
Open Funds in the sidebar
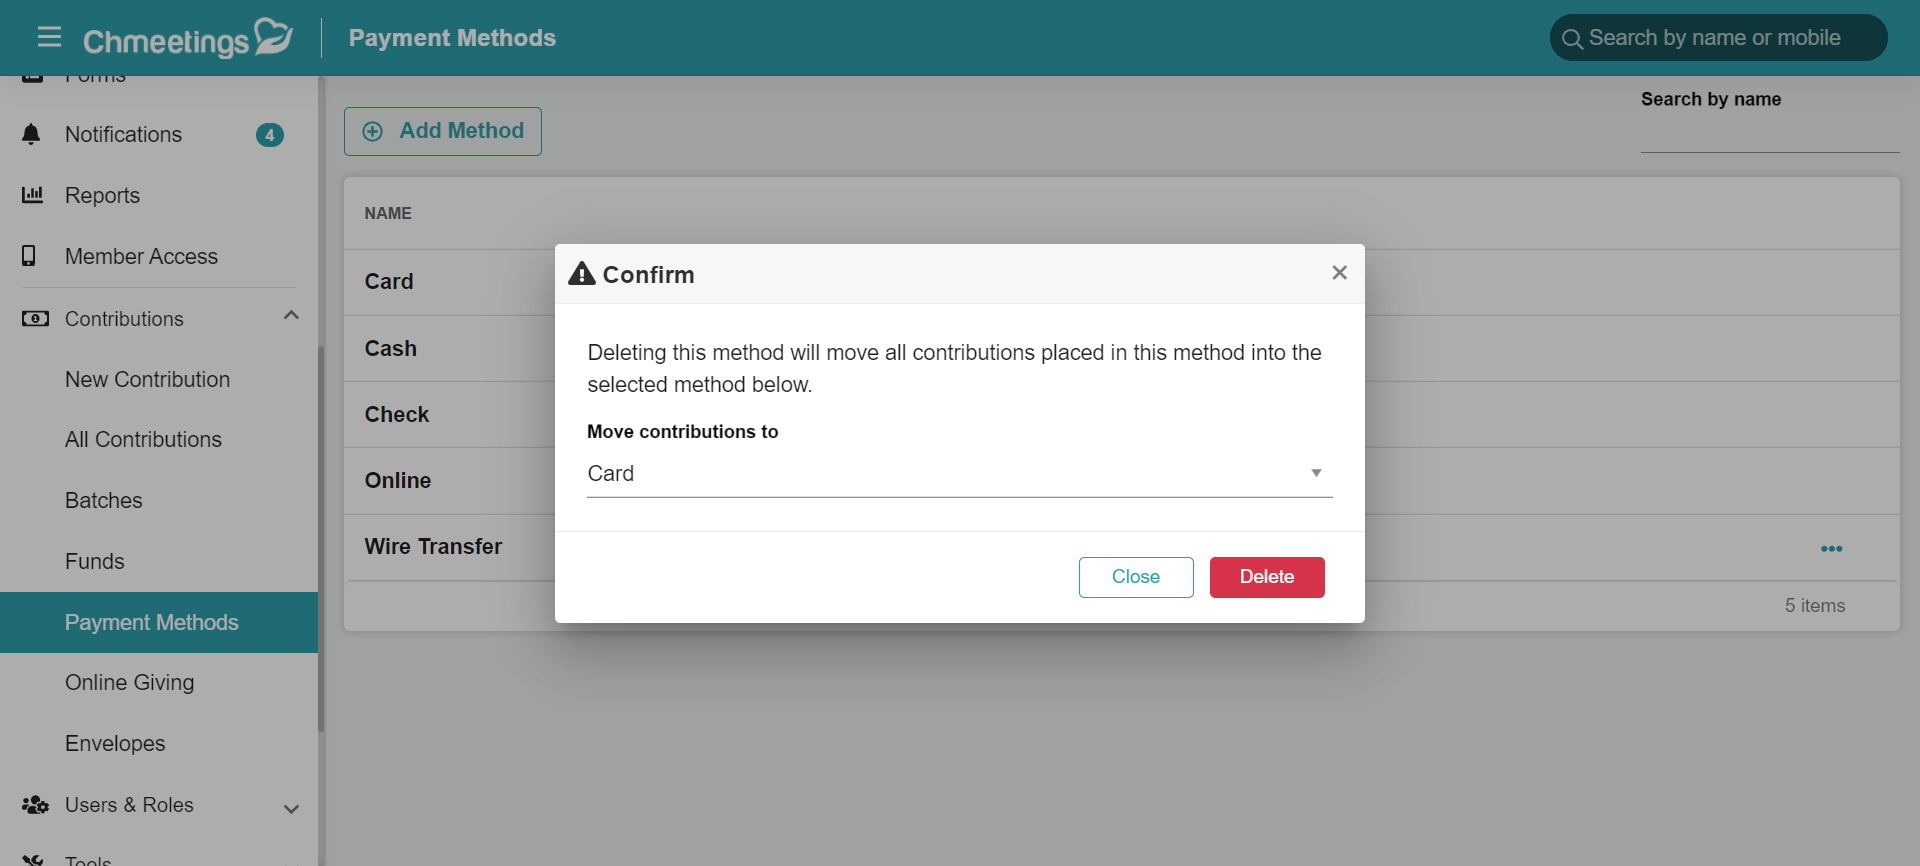[94, 562]
